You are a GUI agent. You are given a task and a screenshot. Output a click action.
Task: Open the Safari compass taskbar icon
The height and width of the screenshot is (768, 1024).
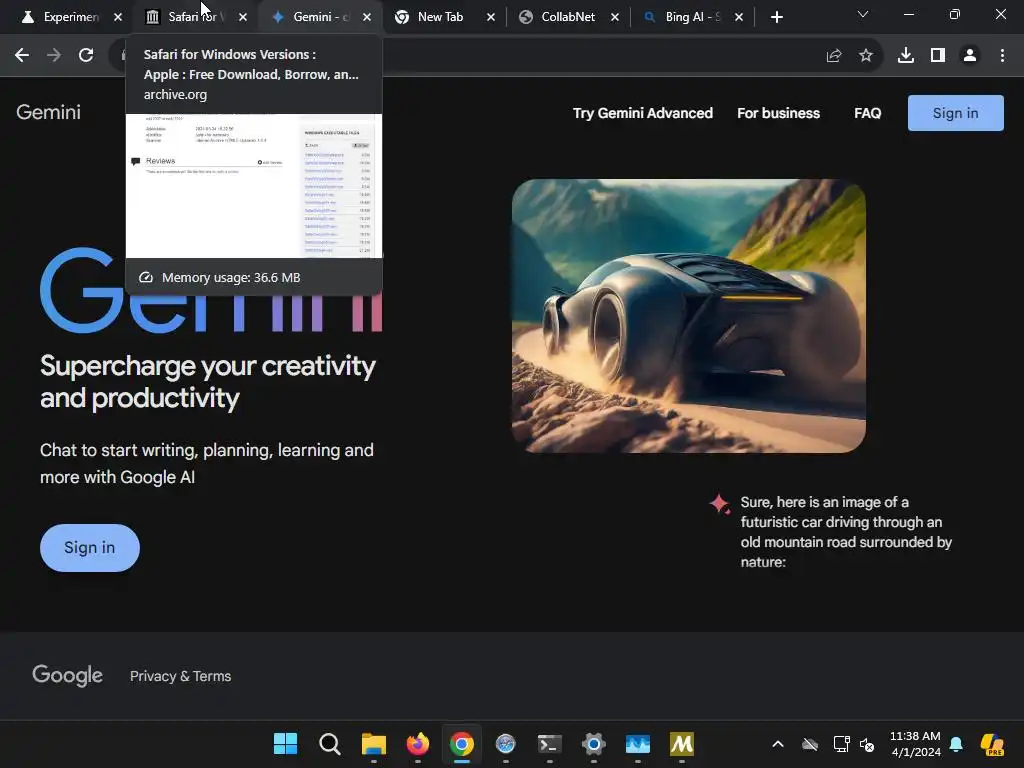coord(505,743)
